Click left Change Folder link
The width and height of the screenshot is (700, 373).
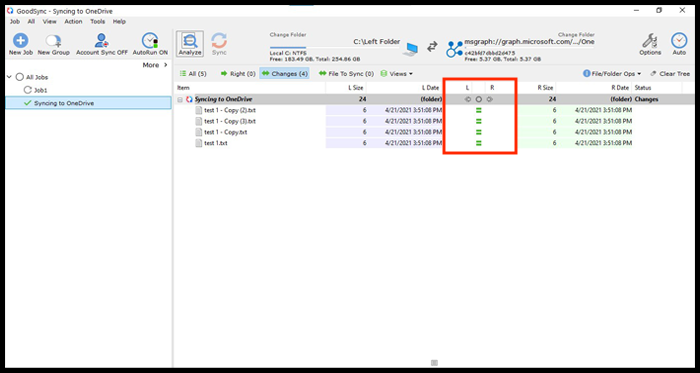288,35
